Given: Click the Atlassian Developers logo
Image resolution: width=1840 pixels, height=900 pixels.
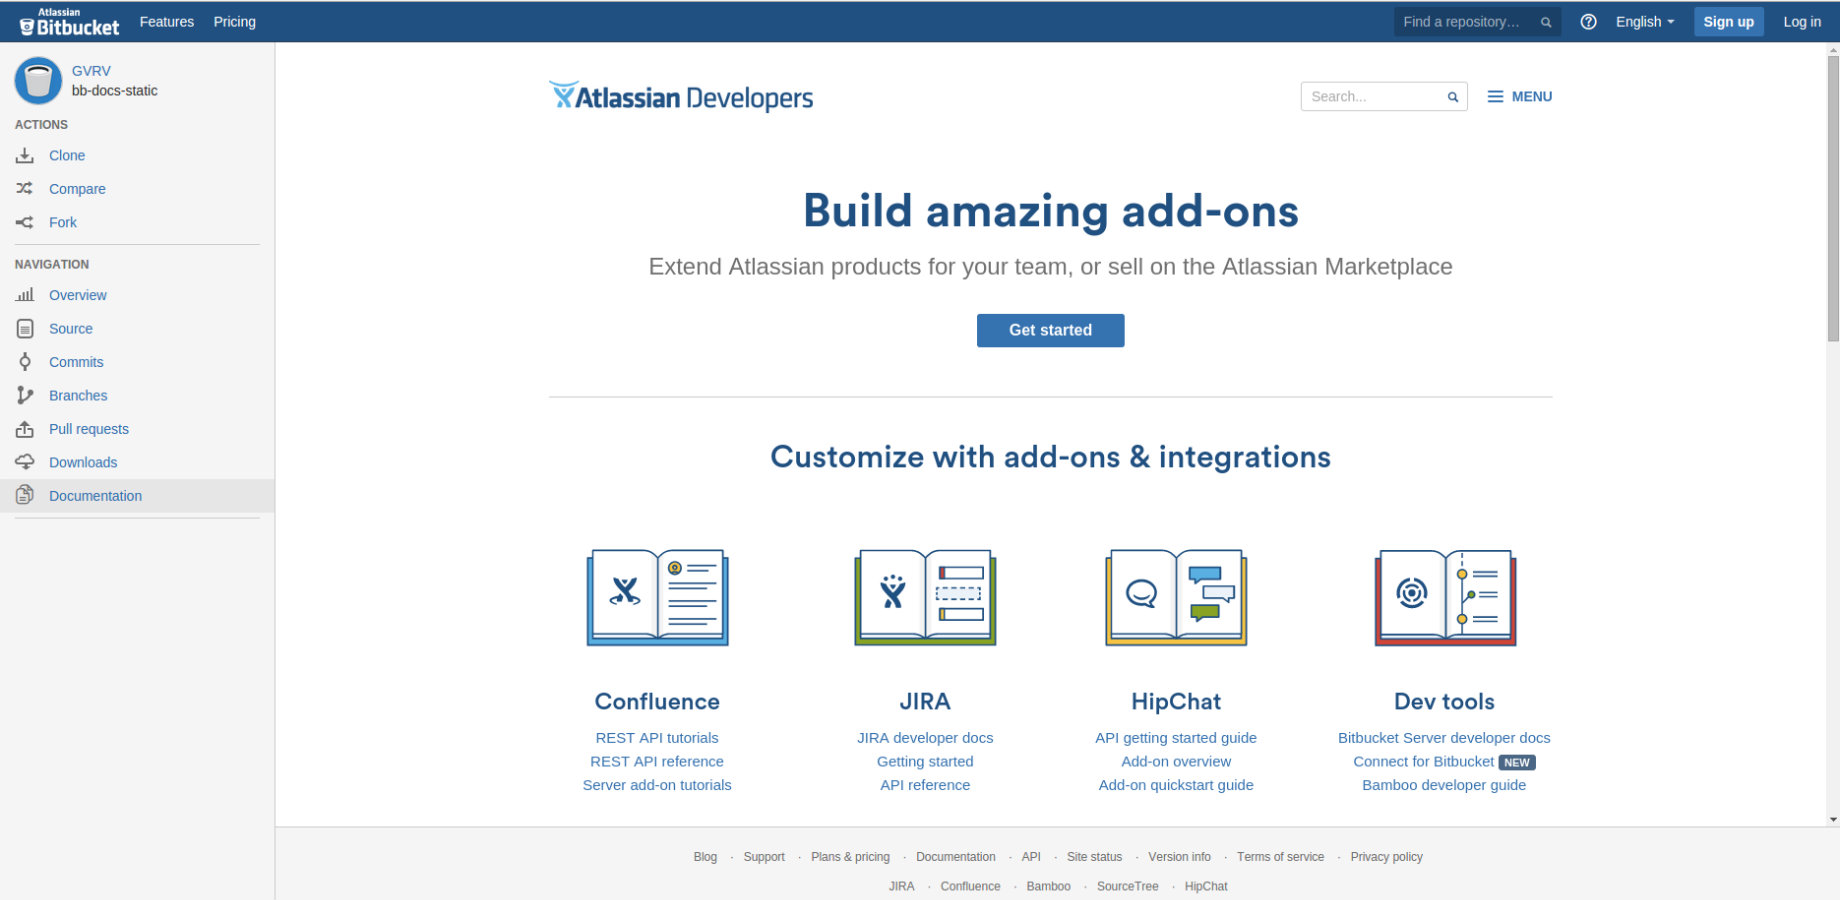Looking at the screenshot, I should pyautogui.click(x=681, y=96).
